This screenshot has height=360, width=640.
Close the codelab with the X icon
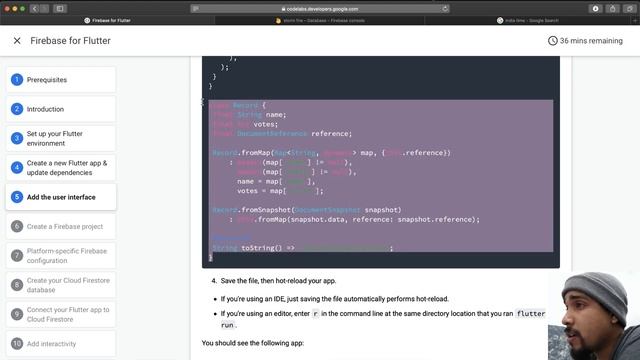(x=17, y=41)
